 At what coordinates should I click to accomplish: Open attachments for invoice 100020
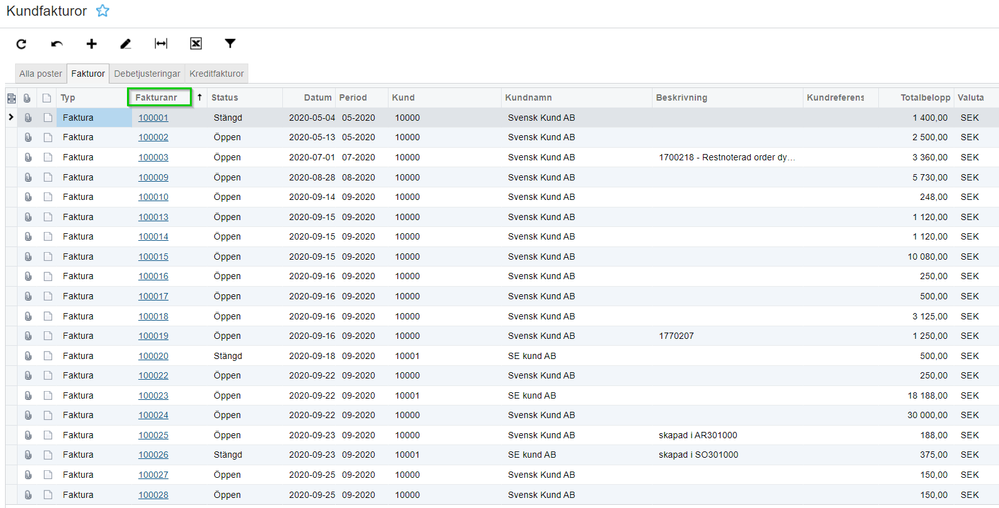pos(27,356)
